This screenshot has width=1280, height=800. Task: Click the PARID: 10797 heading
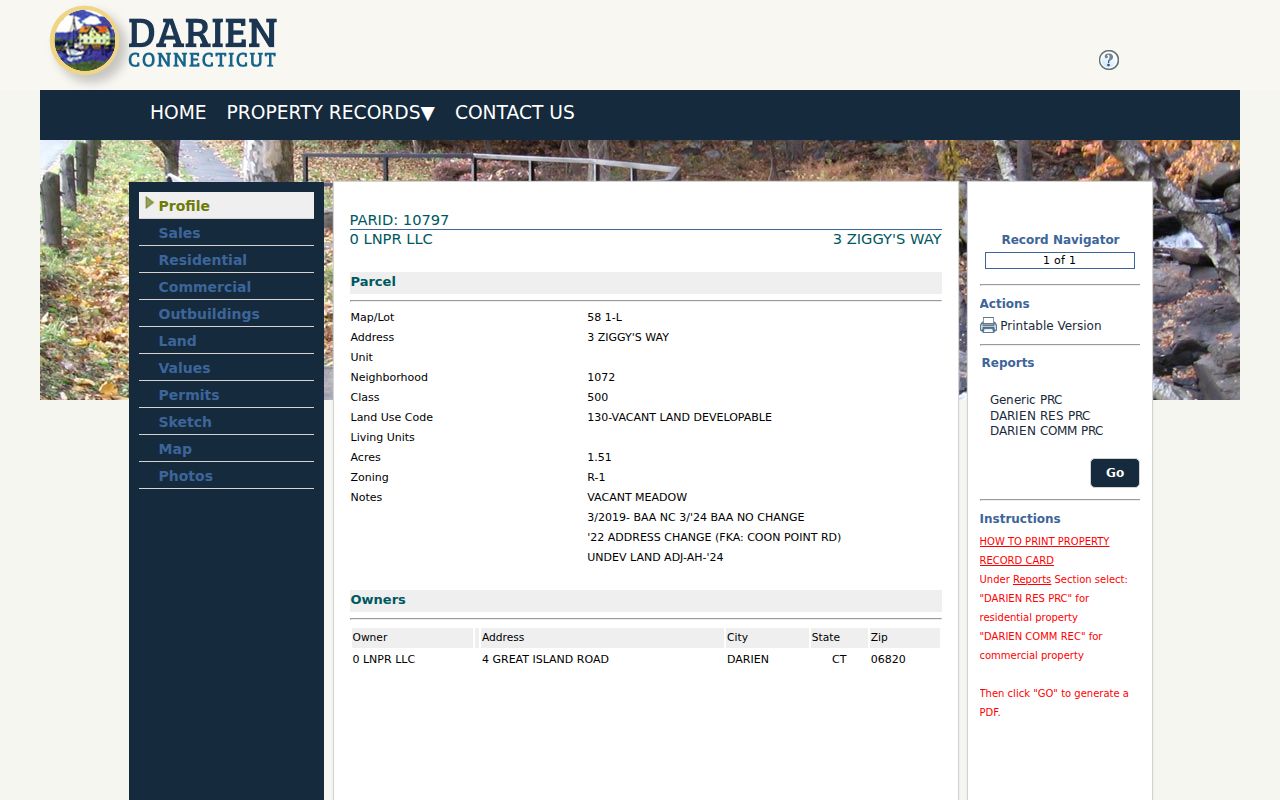point(399,220)
